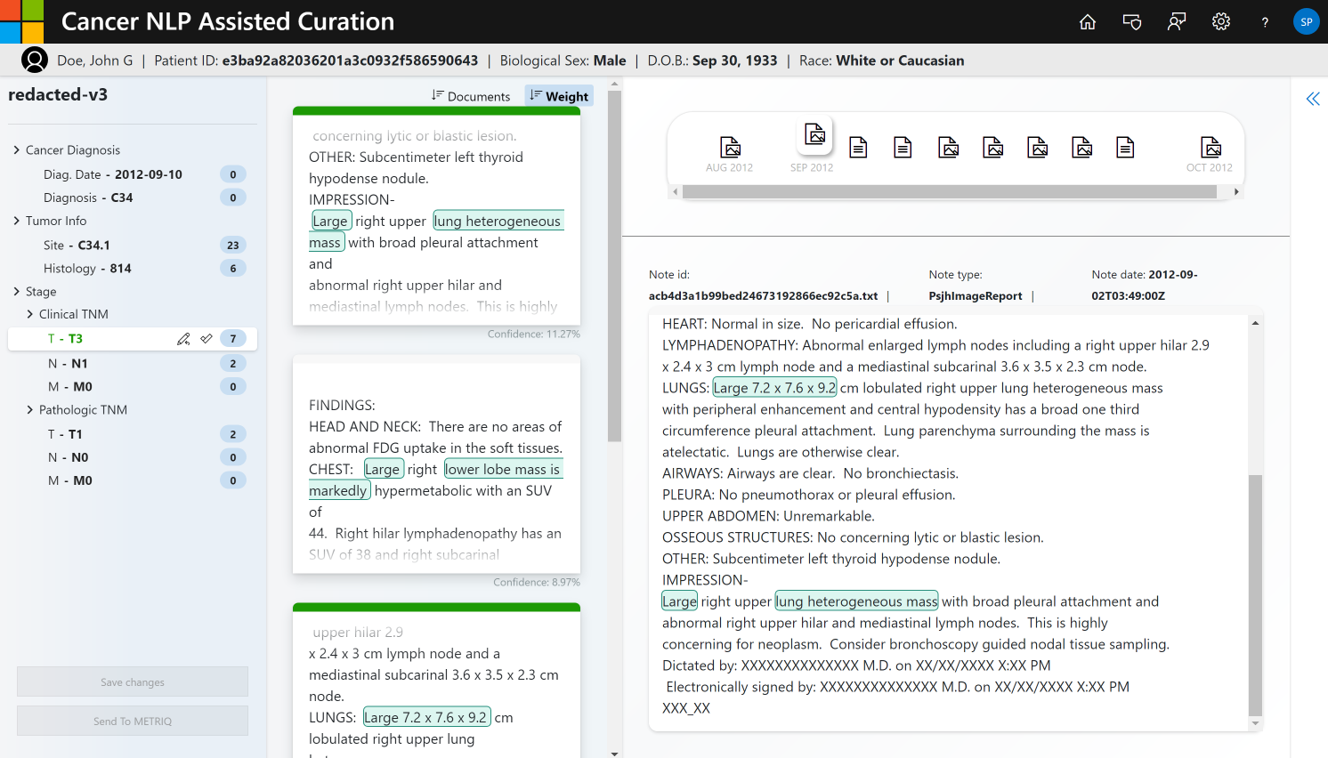Collapse the Tumor Info section
1328x759 pixels.
coord(17,221)
